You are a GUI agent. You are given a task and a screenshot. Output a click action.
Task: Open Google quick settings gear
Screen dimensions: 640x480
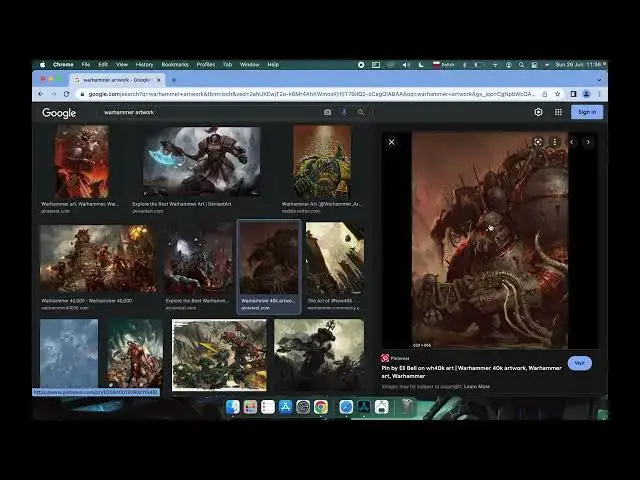tap(538, 112)
